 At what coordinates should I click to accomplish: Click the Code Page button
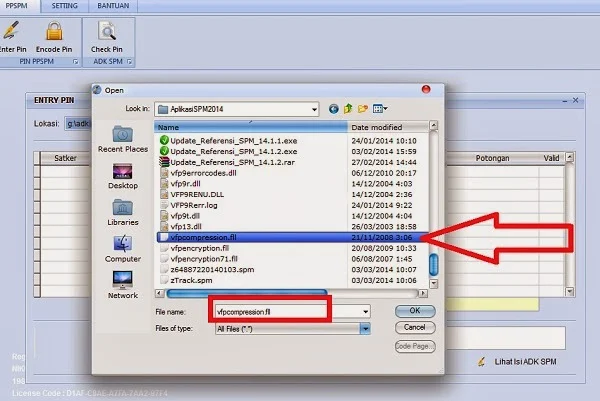tap(415, 346)
